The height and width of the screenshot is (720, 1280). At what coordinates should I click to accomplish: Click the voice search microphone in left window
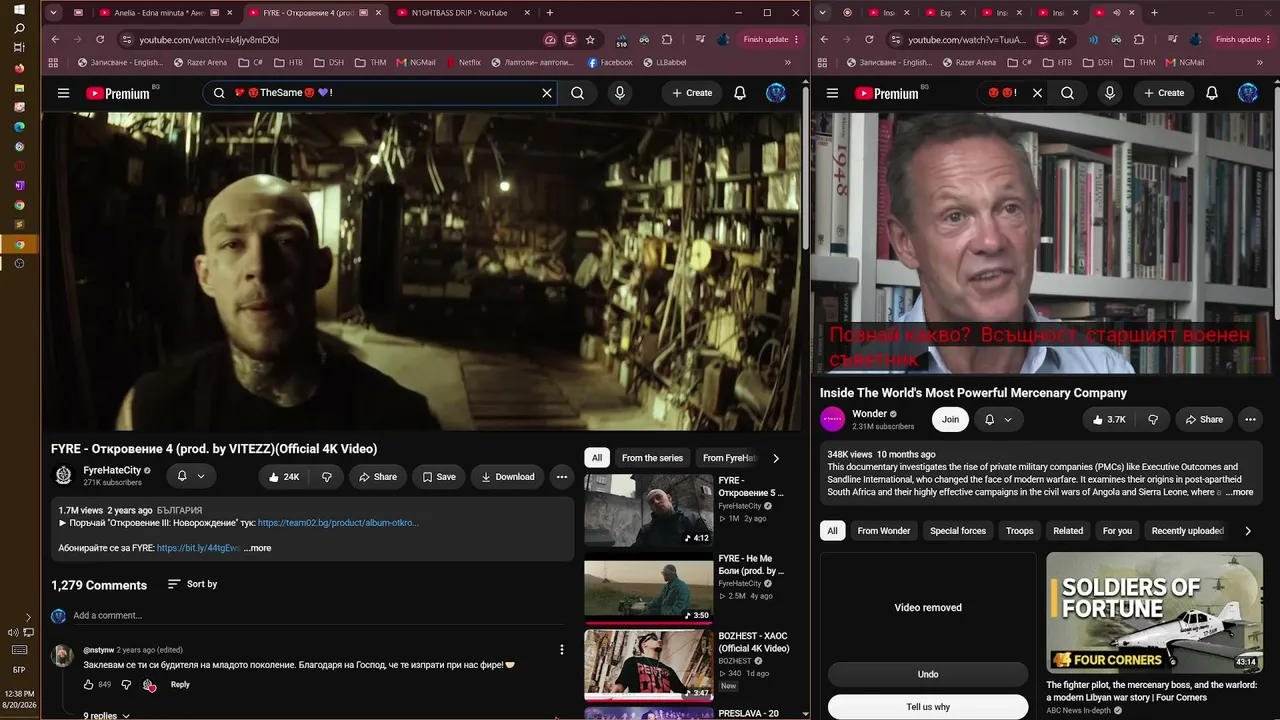[620, 93]
